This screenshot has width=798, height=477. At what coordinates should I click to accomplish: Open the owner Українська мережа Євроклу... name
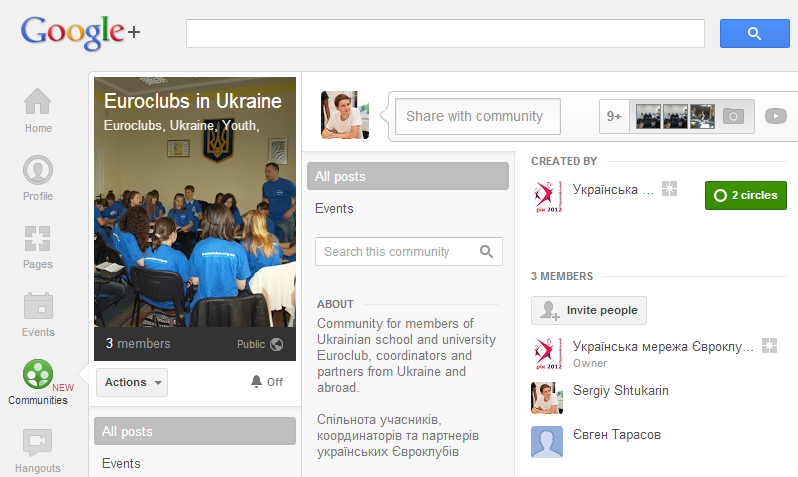coord(663,346)
